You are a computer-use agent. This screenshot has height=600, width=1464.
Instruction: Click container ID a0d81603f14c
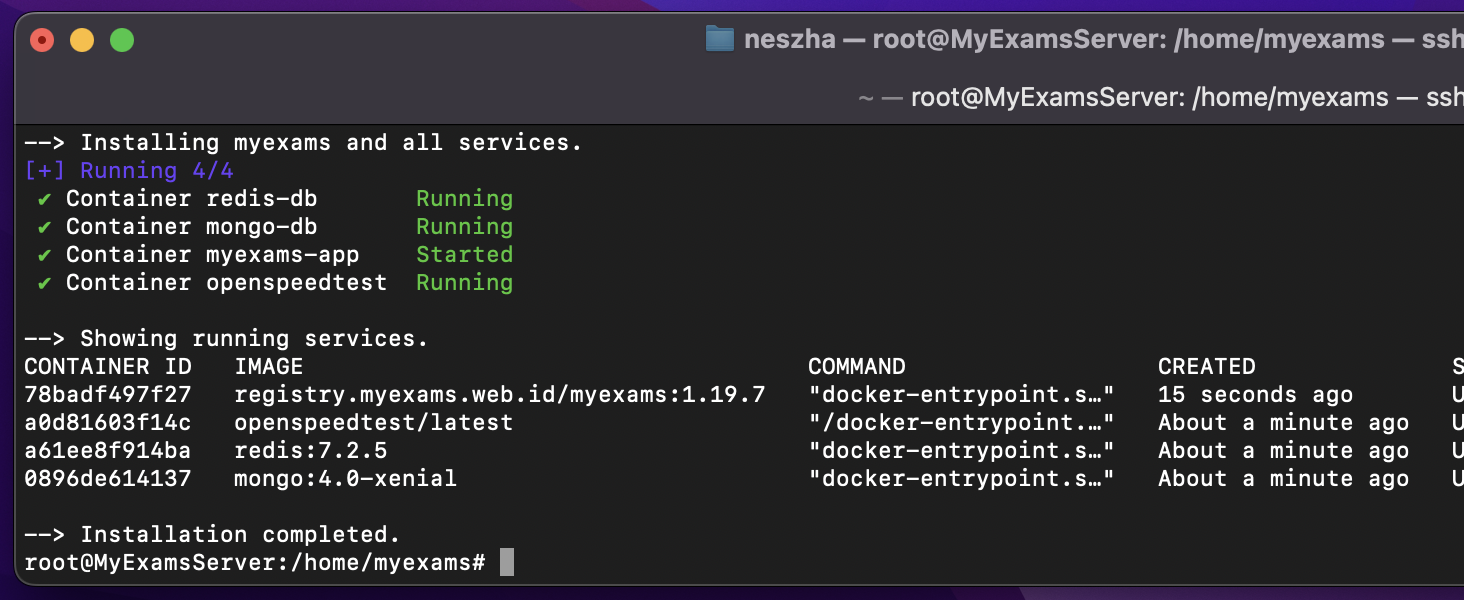click(x=108, y=423)
